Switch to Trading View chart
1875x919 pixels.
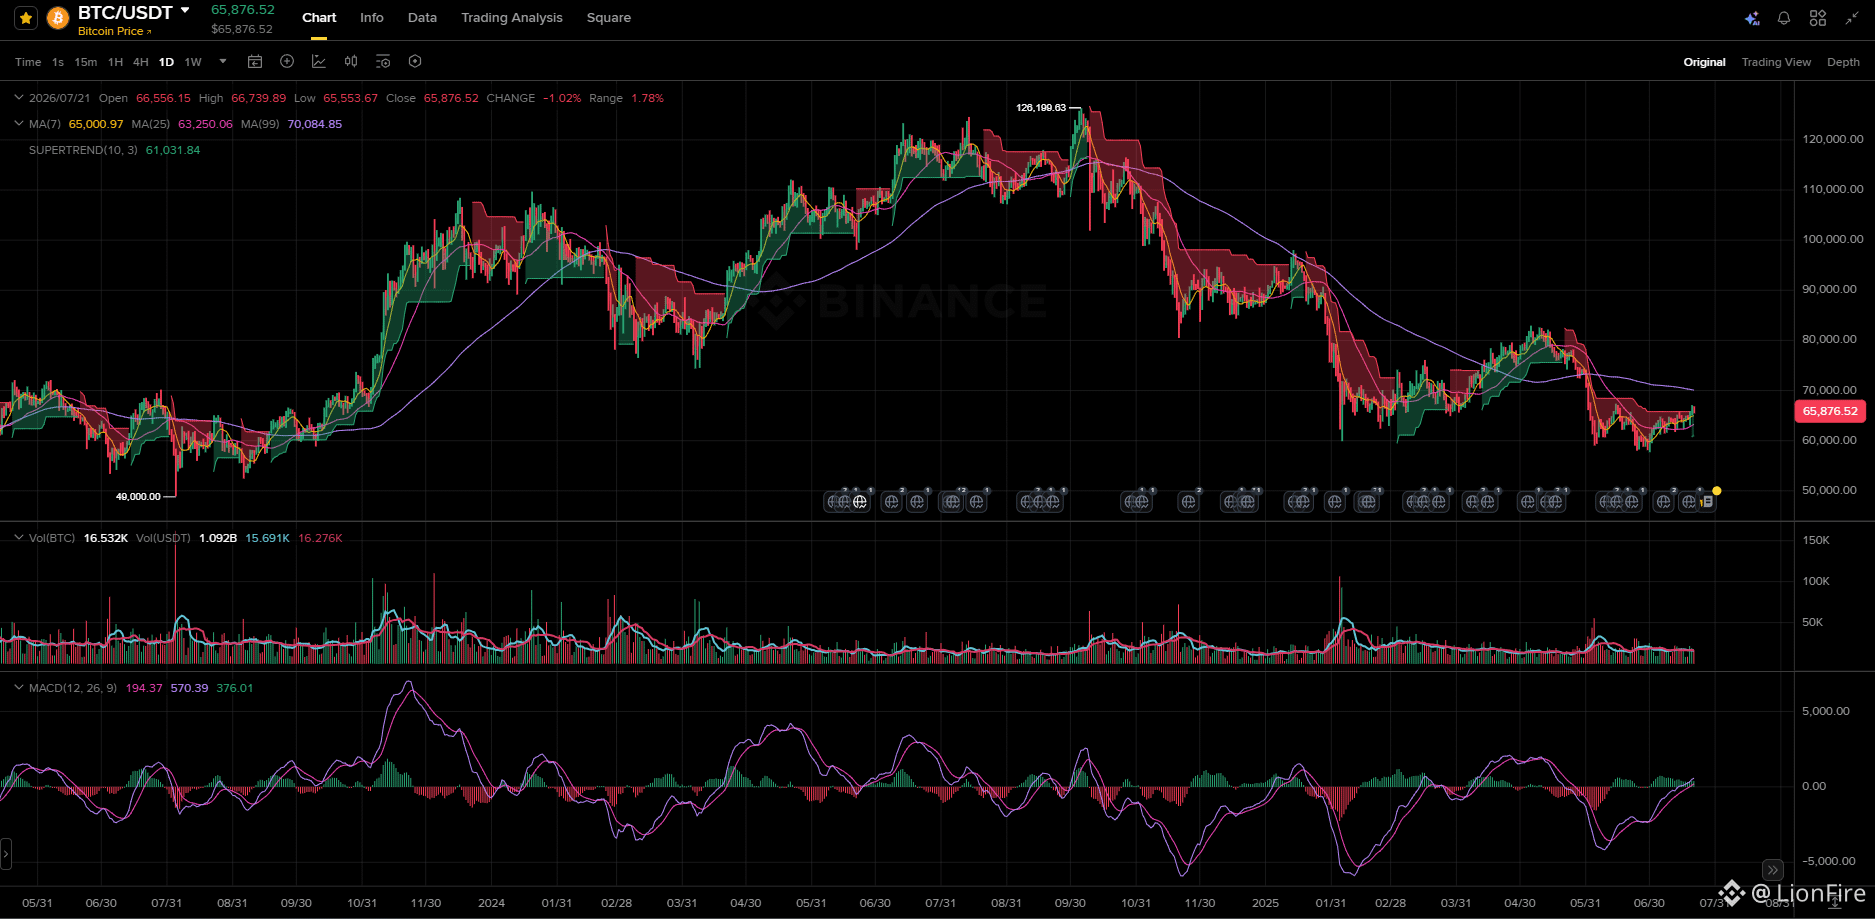(1776, 62)
